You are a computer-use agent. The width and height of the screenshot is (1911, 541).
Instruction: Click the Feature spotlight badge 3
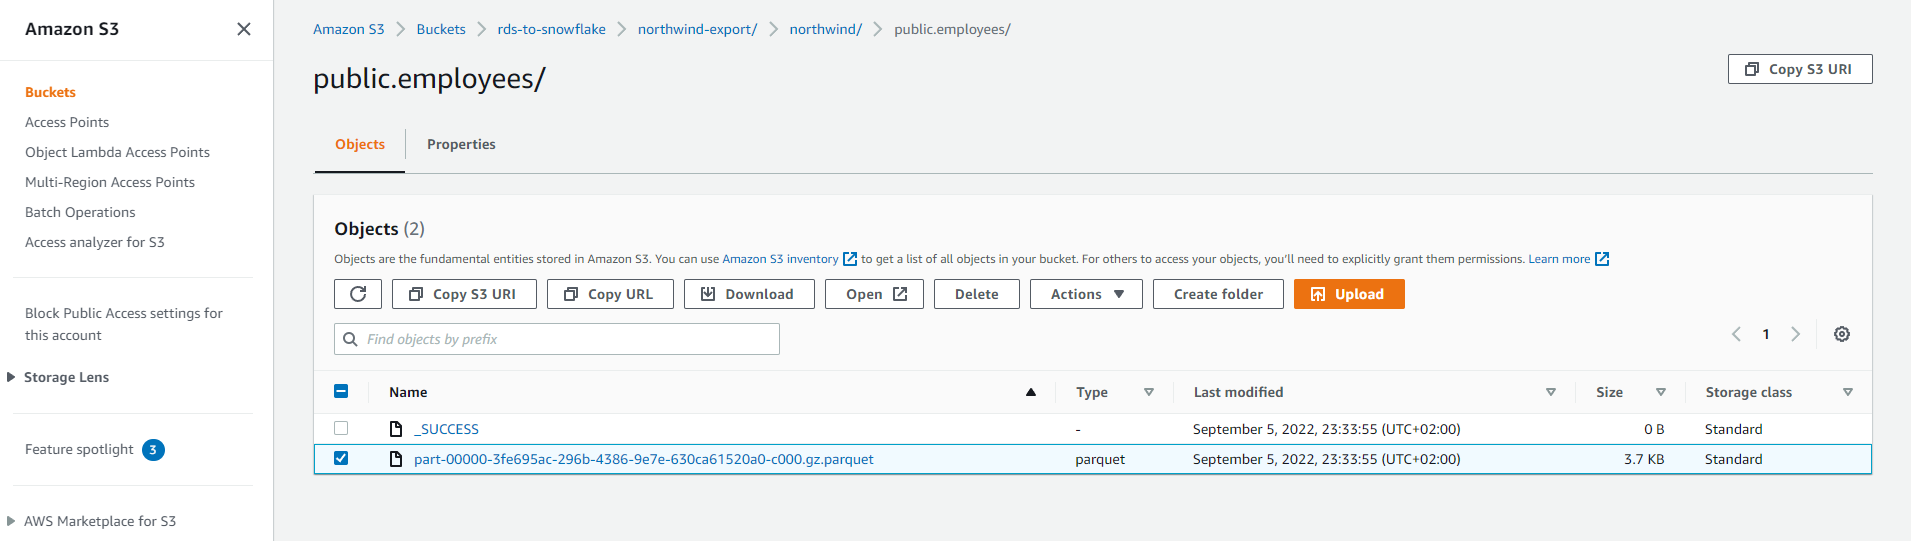tap(153, 450)
